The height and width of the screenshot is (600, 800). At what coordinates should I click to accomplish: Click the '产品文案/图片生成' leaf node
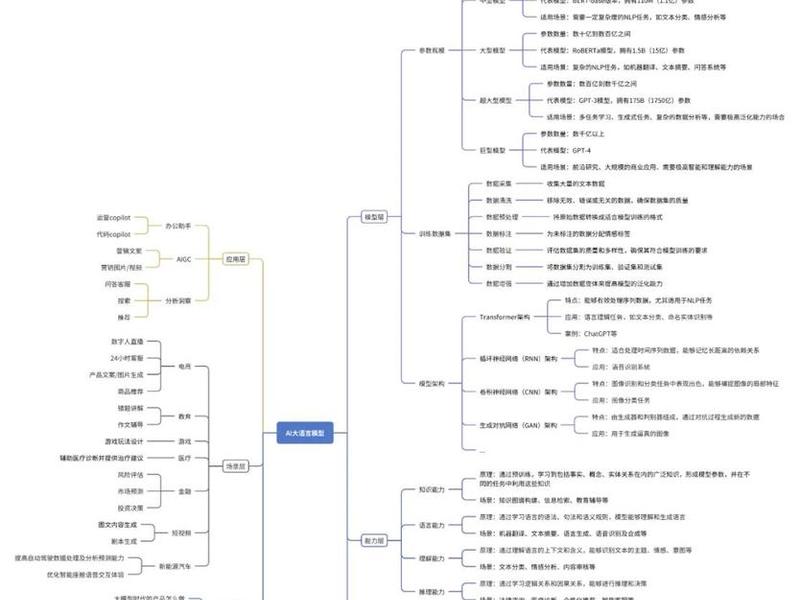tap(116, 375)
